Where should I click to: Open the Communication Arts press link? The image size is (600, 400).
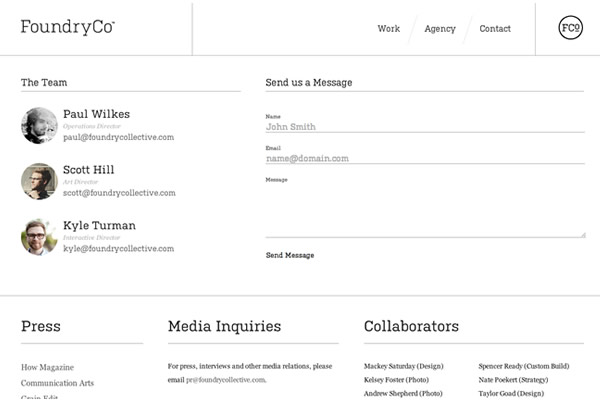click(x=57, y=383)
